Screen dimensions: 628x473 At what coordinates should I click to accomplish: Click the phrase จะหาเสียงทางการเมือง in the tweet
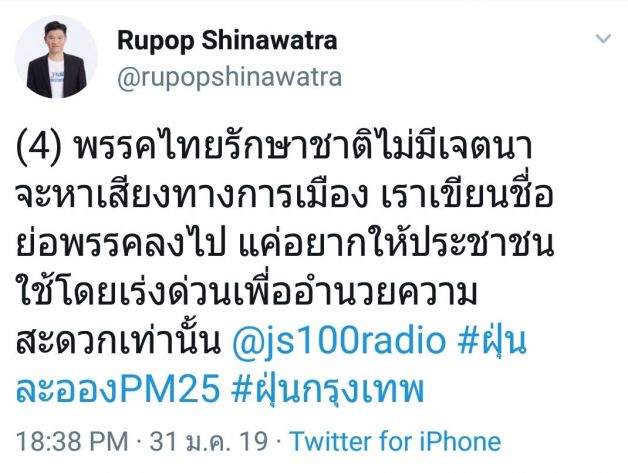point(192,195)
